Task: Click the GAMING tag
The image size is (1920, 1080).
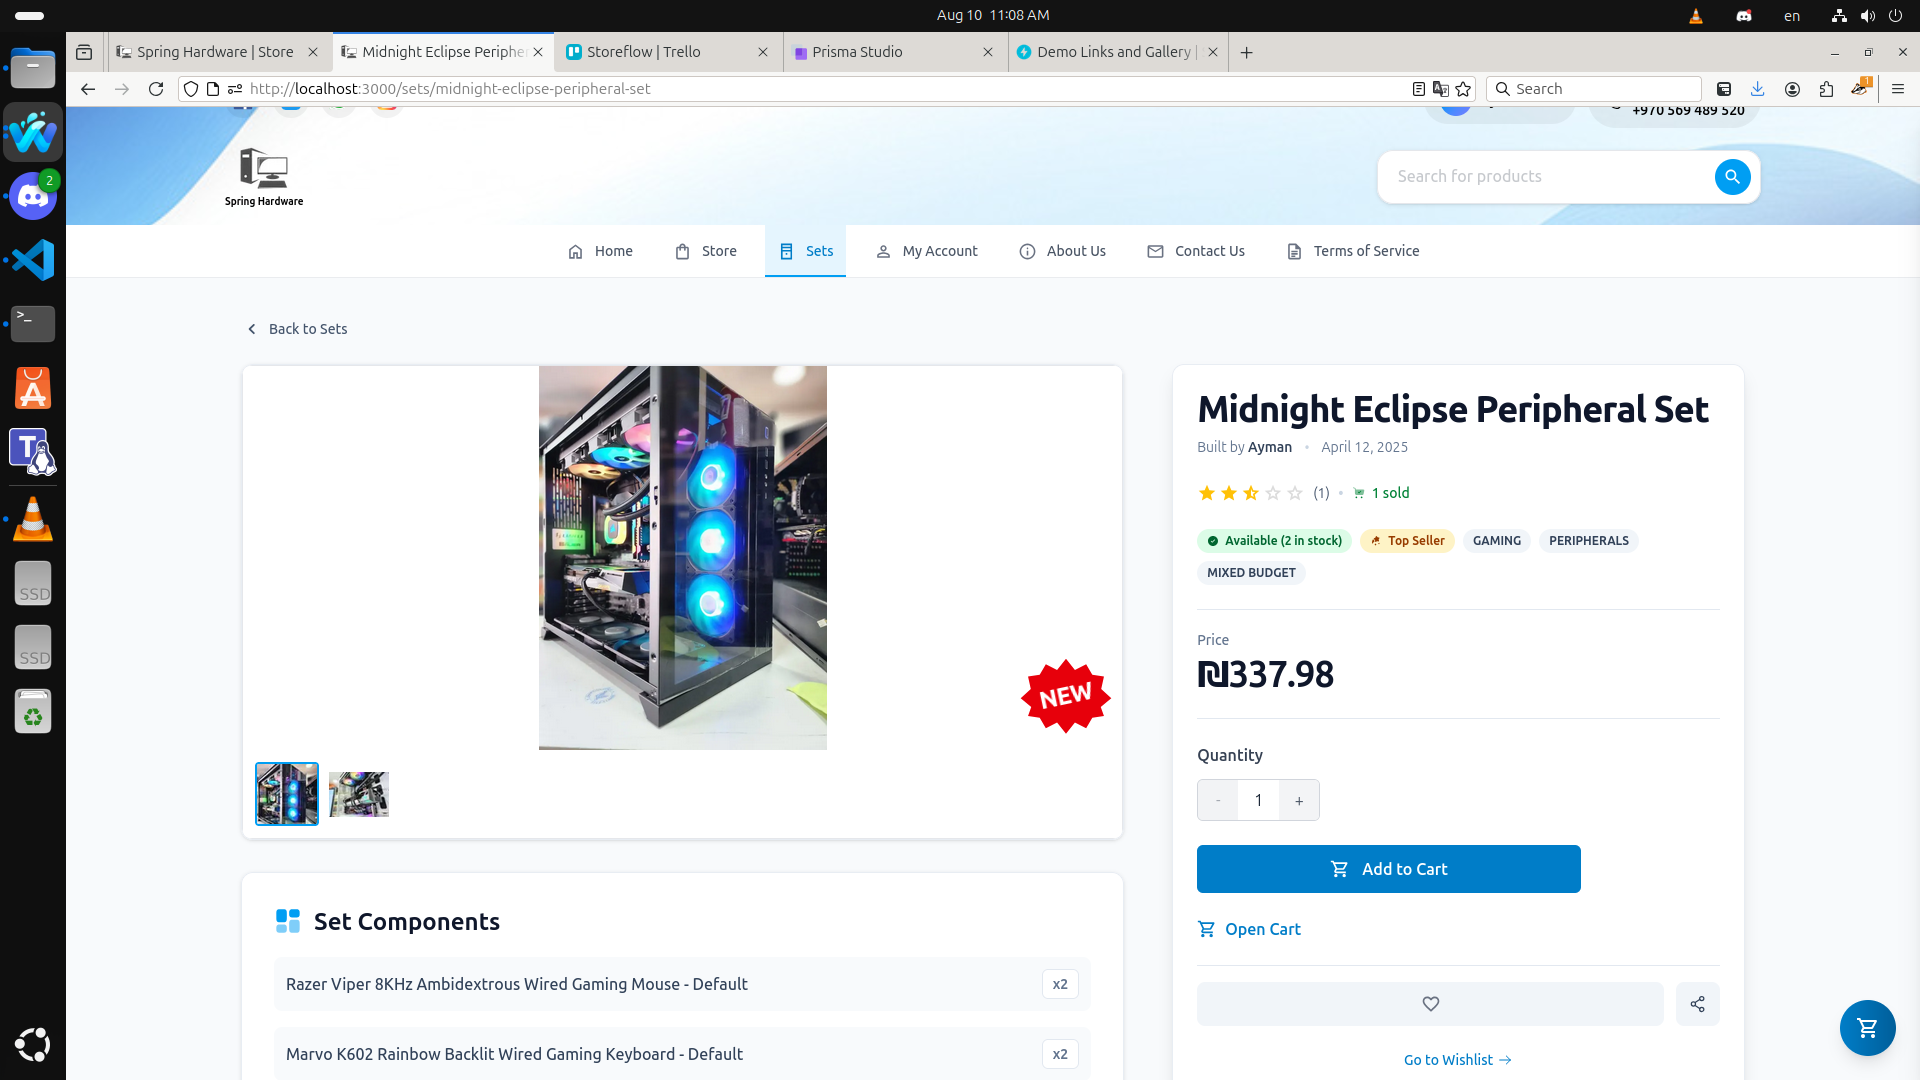Action: pyautogui.click(x=1496, y=541)
